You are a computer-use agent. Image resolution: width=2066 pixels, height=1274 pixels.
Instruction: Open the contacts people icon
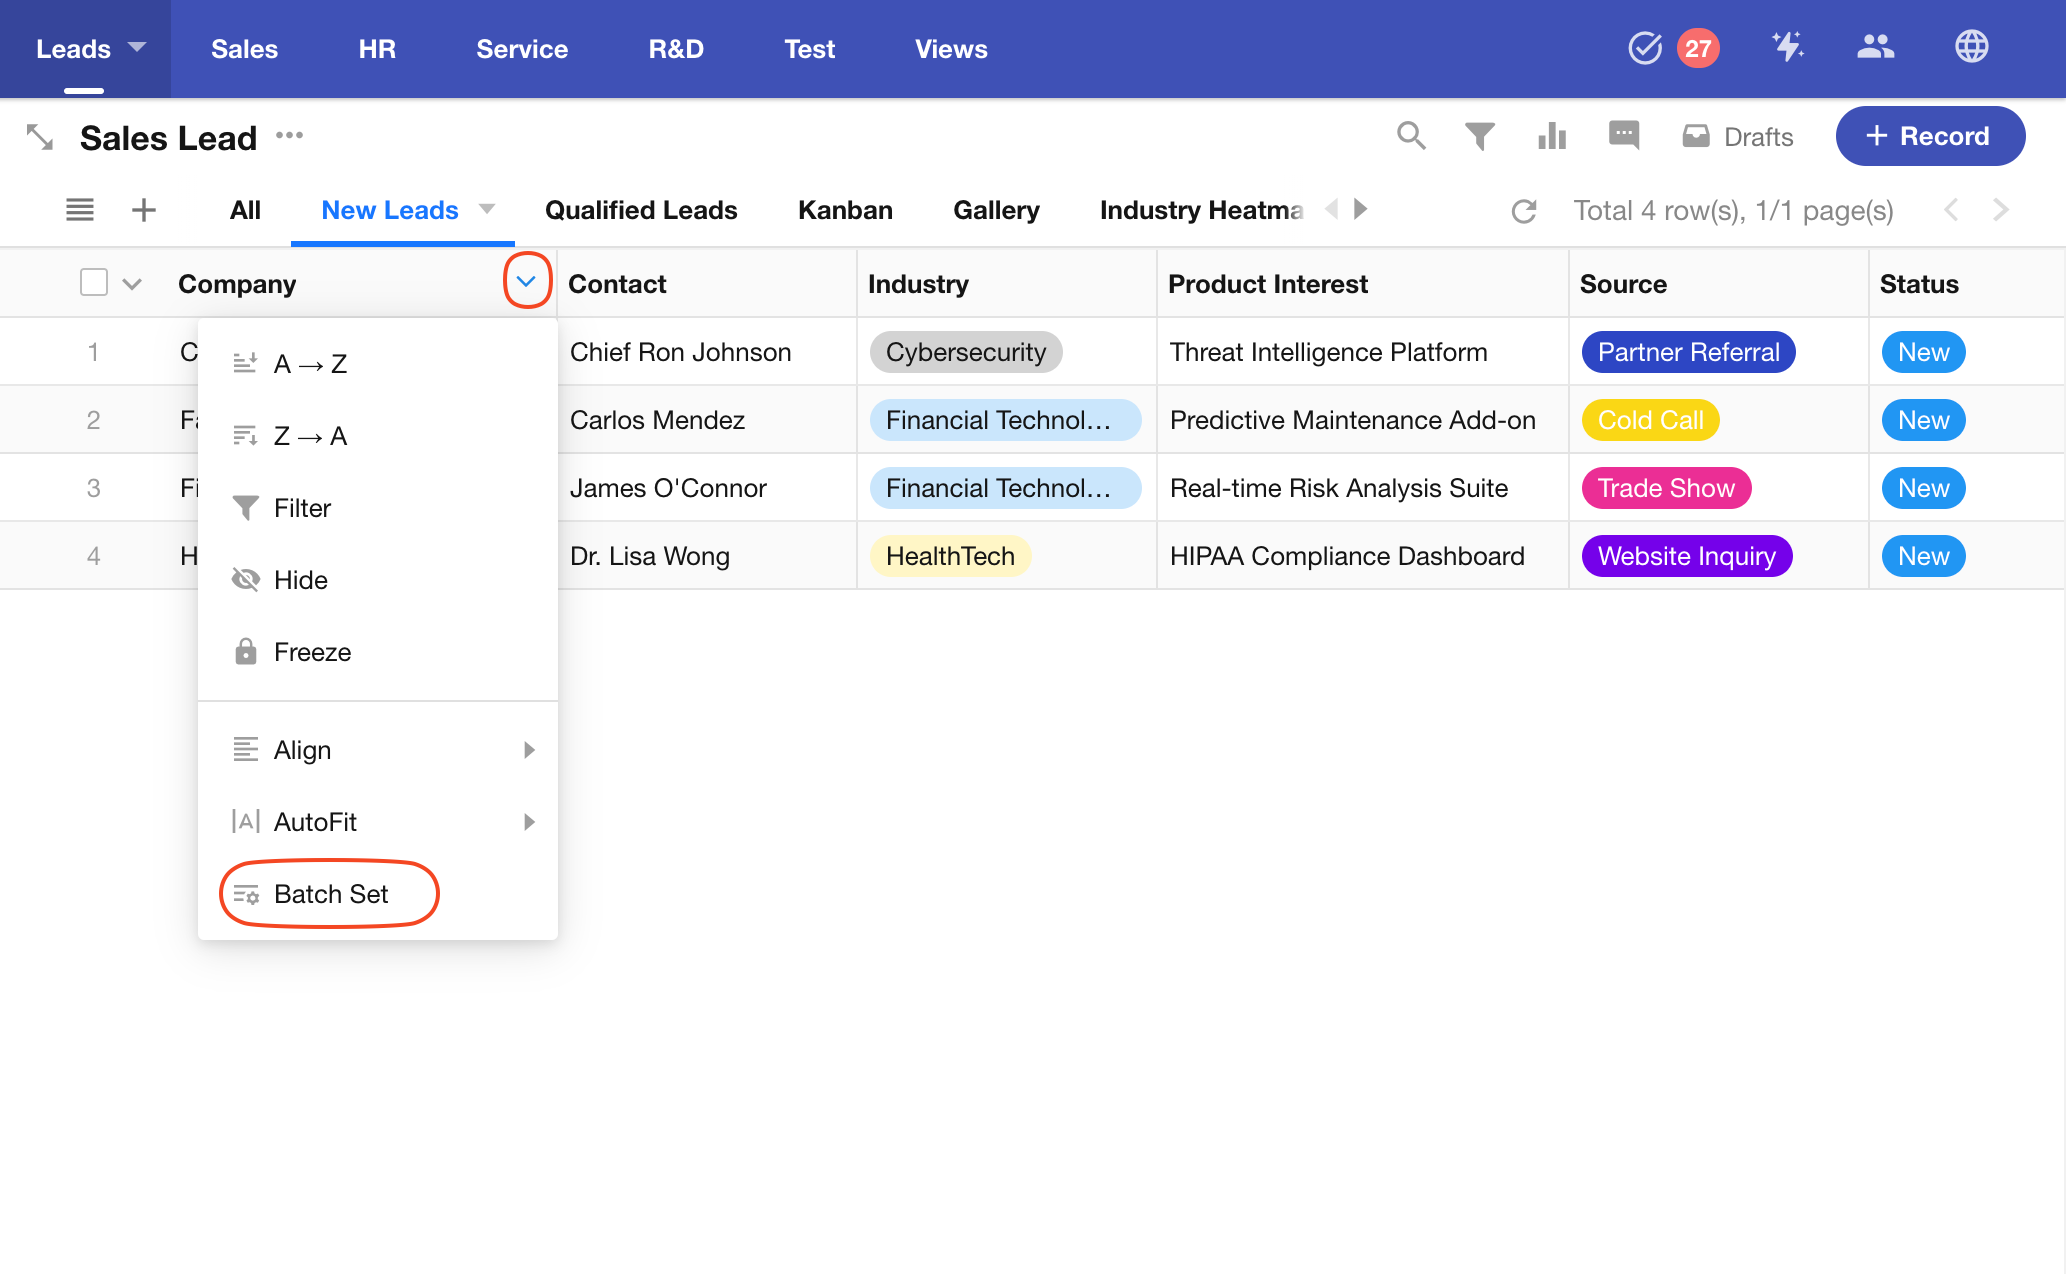click(1875, 47)
